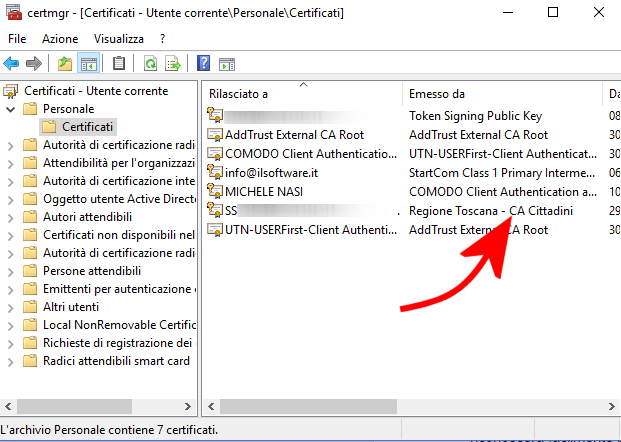
Task: Expand Emittenti per autenticazione folder
Action: click(11, 290)
